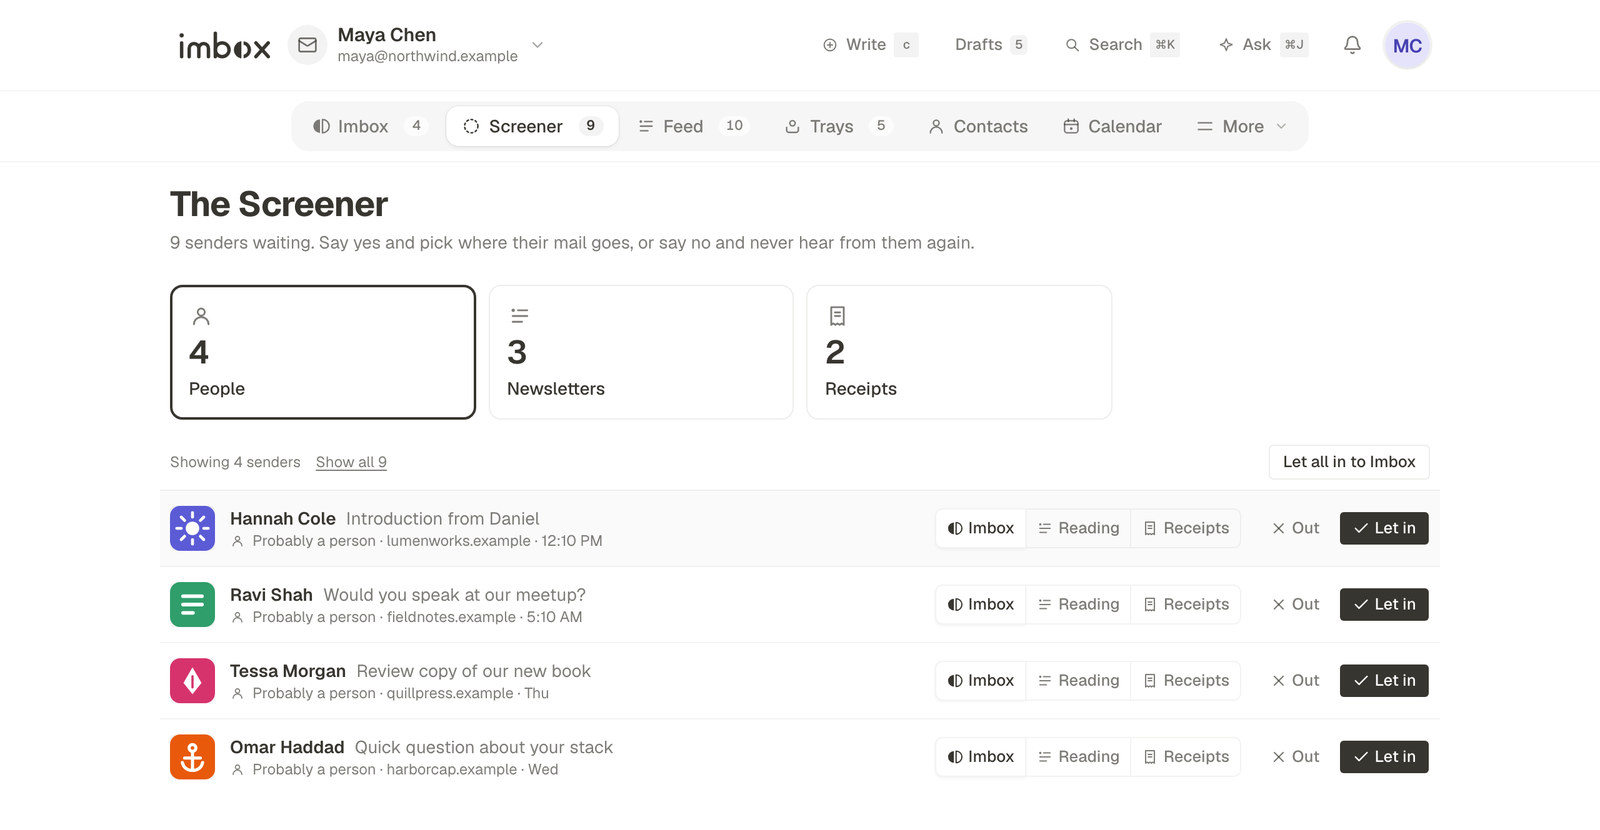Viewport: 1600px width, 830px height.
Task: Let in Omar Haddad
Action: (1384, 757)
